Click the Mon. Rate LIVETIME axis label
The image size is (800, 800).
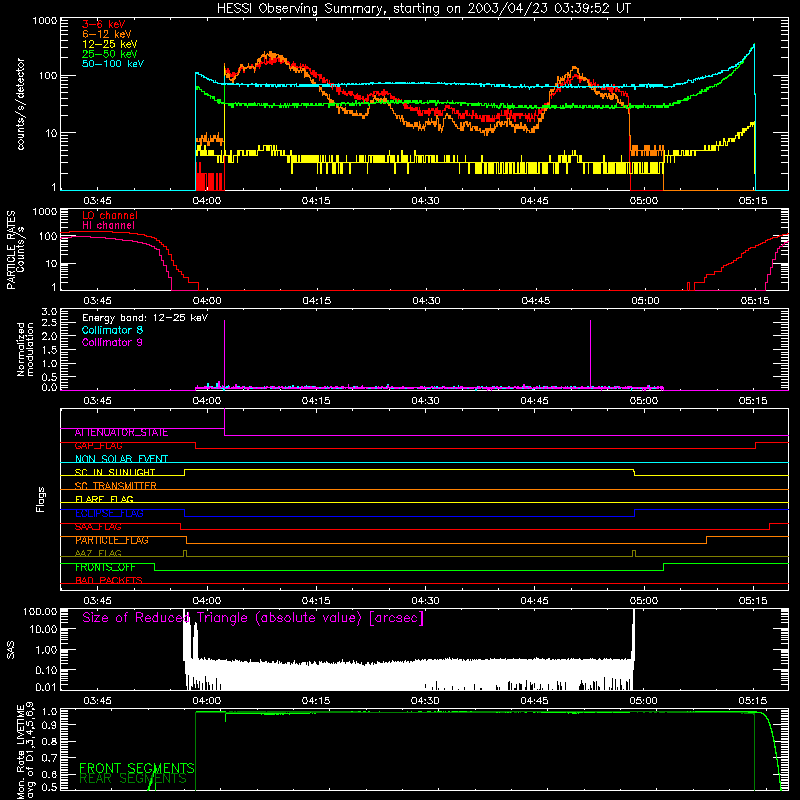[x=25, y=750]
